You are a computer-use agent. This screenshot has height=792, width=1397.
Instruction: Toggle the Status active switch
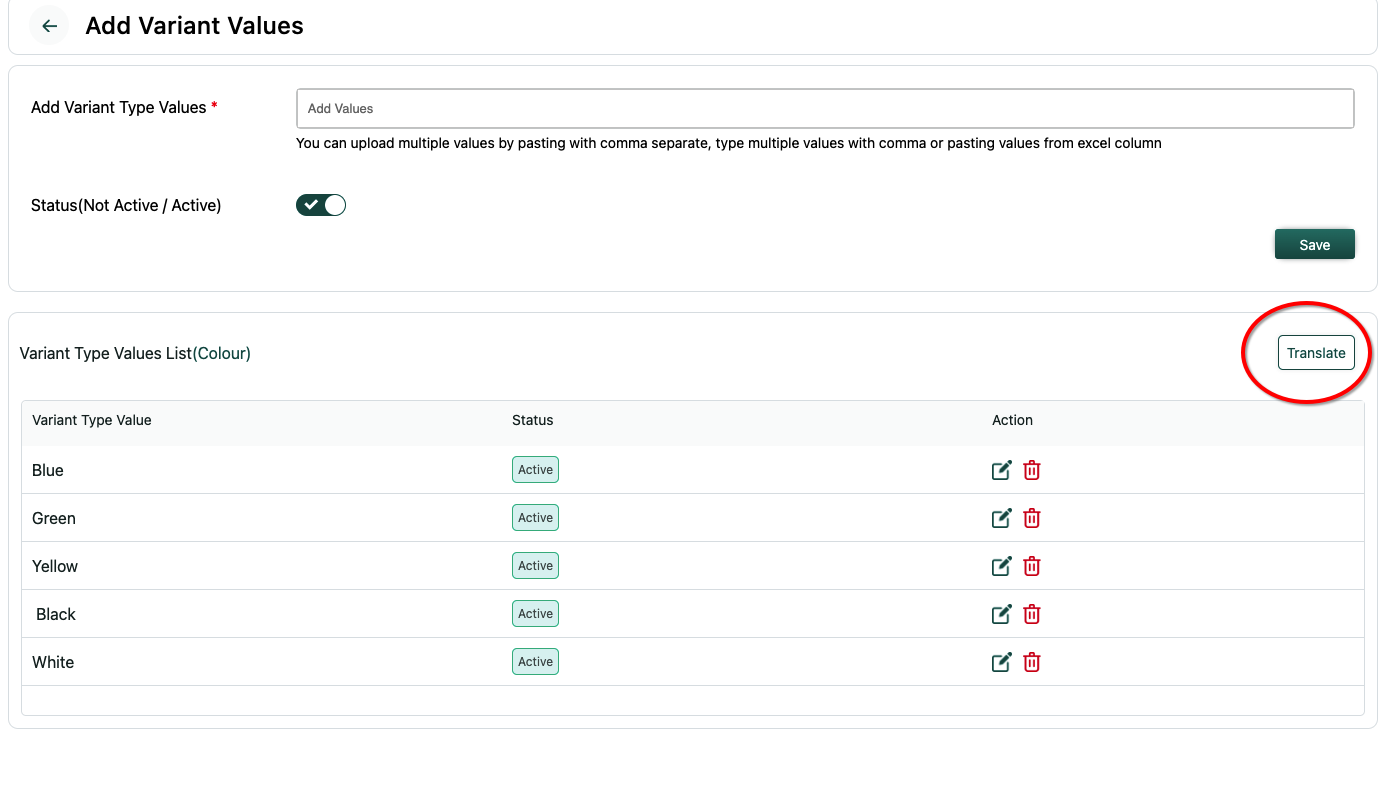tap(321, 205)
